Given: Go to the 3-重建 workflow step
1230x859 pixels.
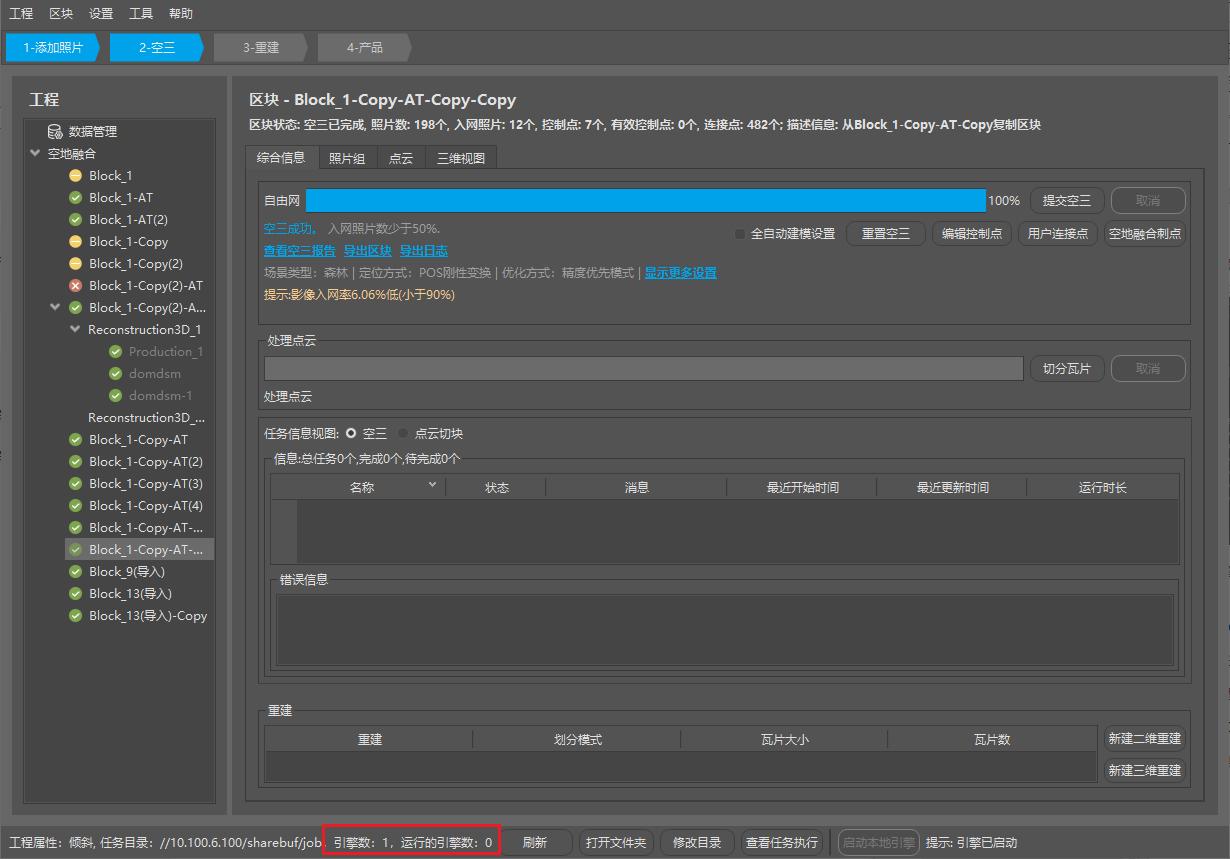Looking at the screenshot, I should click(x=261, y=47).
